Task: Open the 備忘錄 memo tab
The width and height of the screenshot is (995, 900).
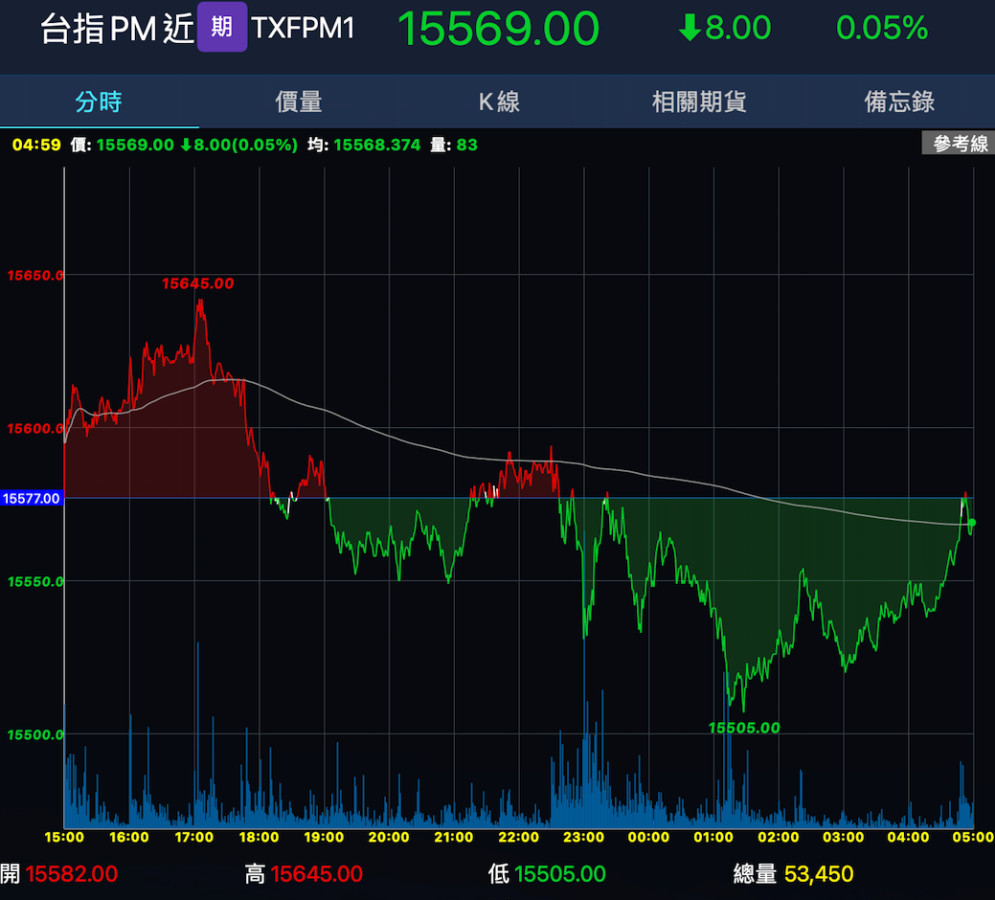Action: click(898, 101)
